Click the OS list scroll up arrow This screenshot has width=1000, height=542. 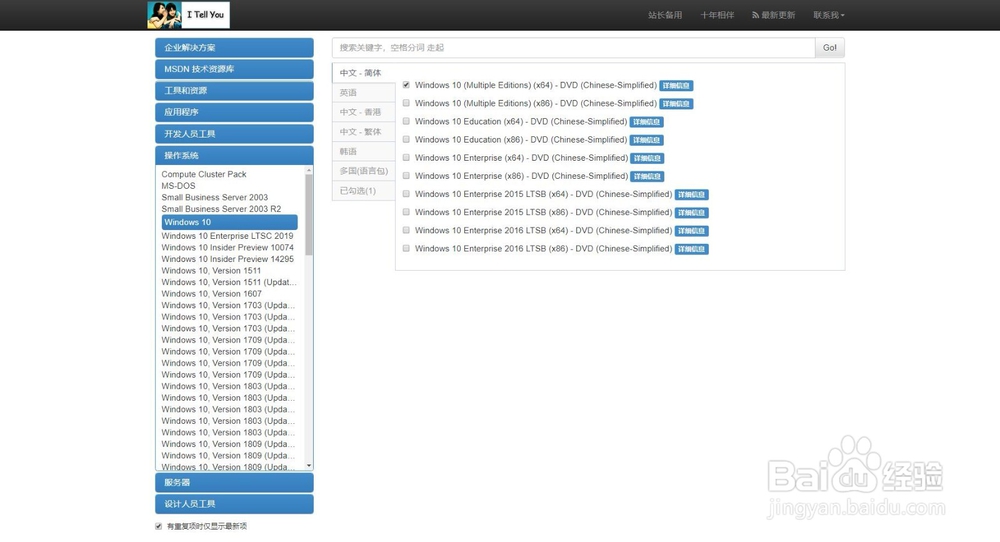[x=309, y=170]
